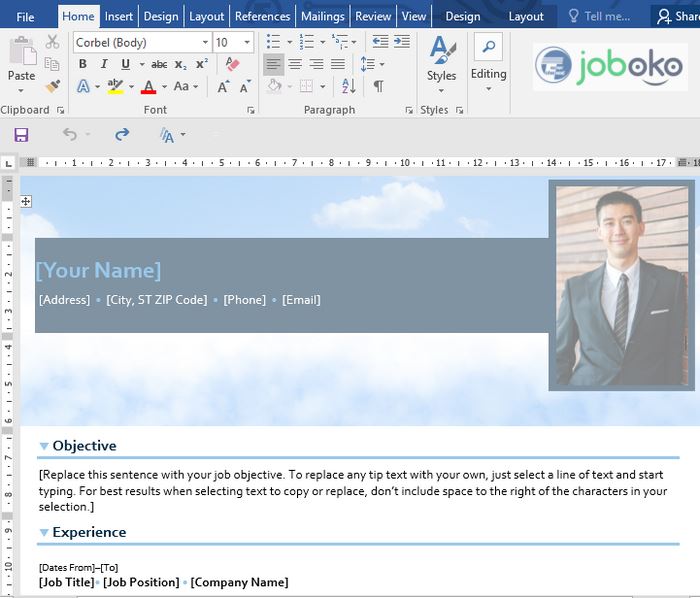
Task: Click the Share button
Action: 676,17
